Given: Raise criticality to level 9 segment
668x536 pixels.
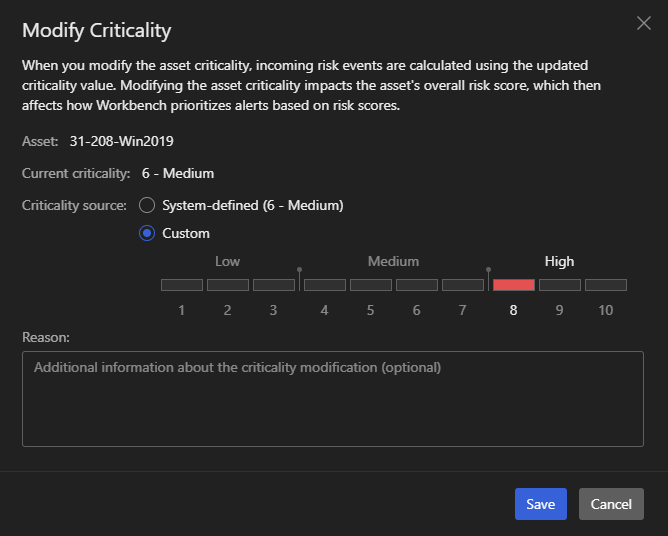Looking at the screenshot, I should [x=560, y=285].
